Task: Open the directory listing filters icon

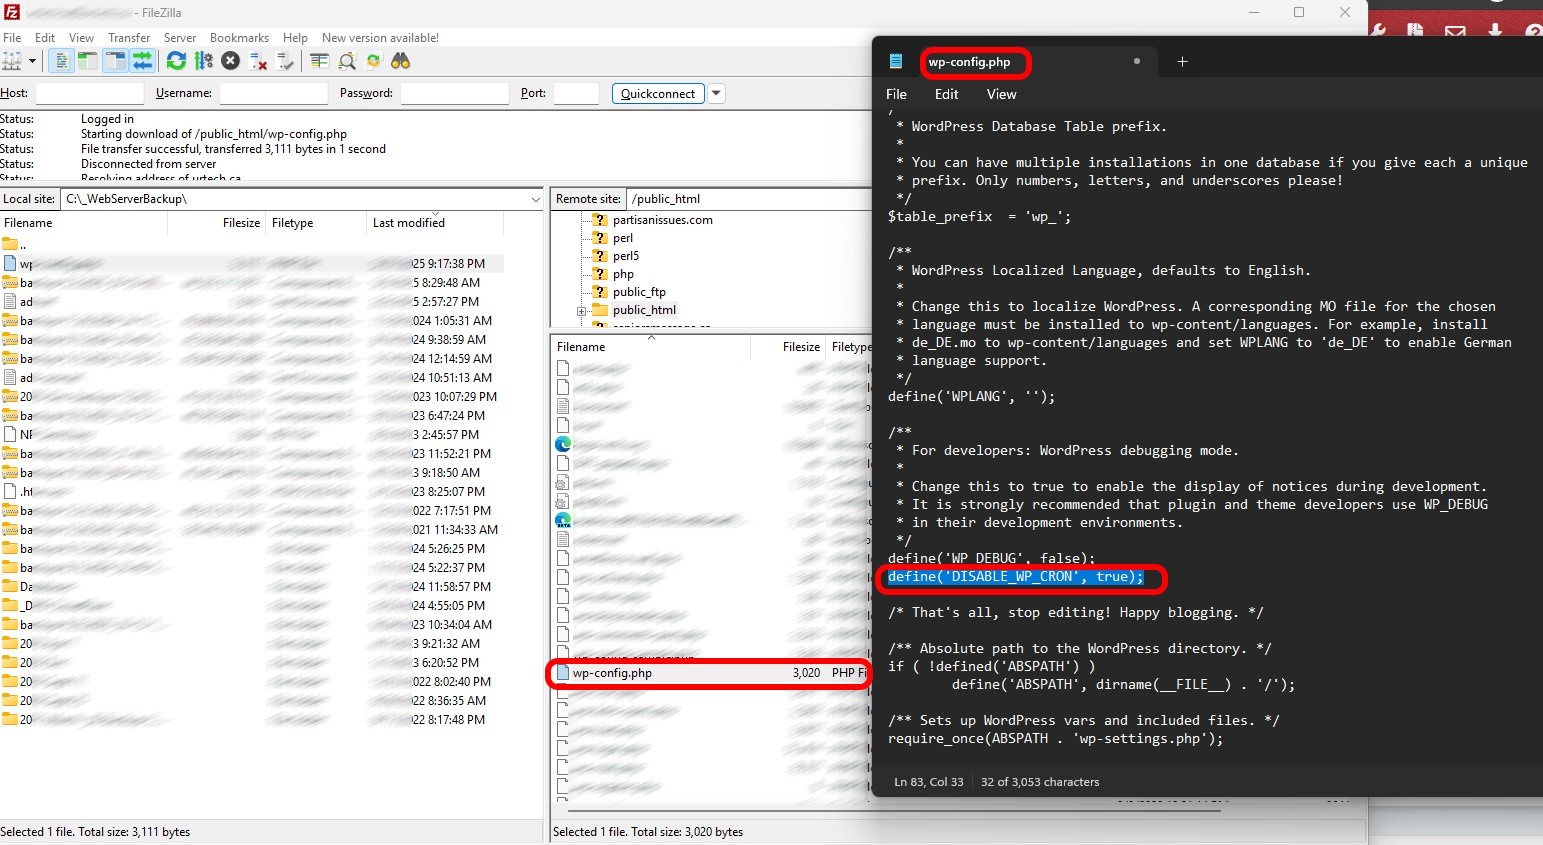Action: pos(319,61)
